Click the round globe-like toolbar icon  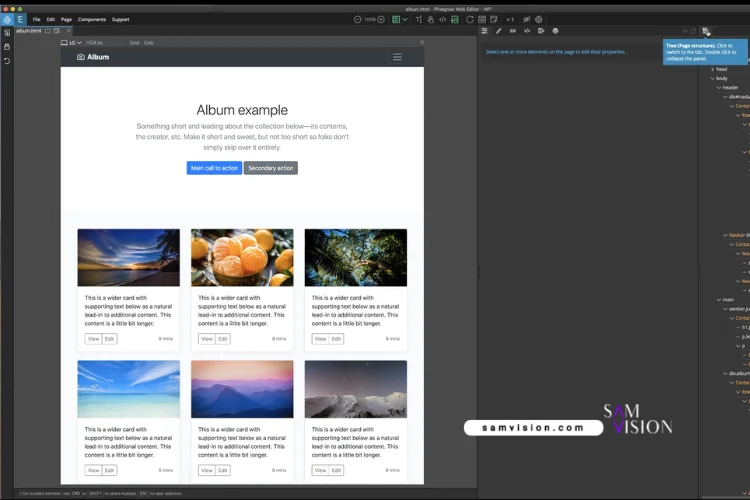coord(539,20)
